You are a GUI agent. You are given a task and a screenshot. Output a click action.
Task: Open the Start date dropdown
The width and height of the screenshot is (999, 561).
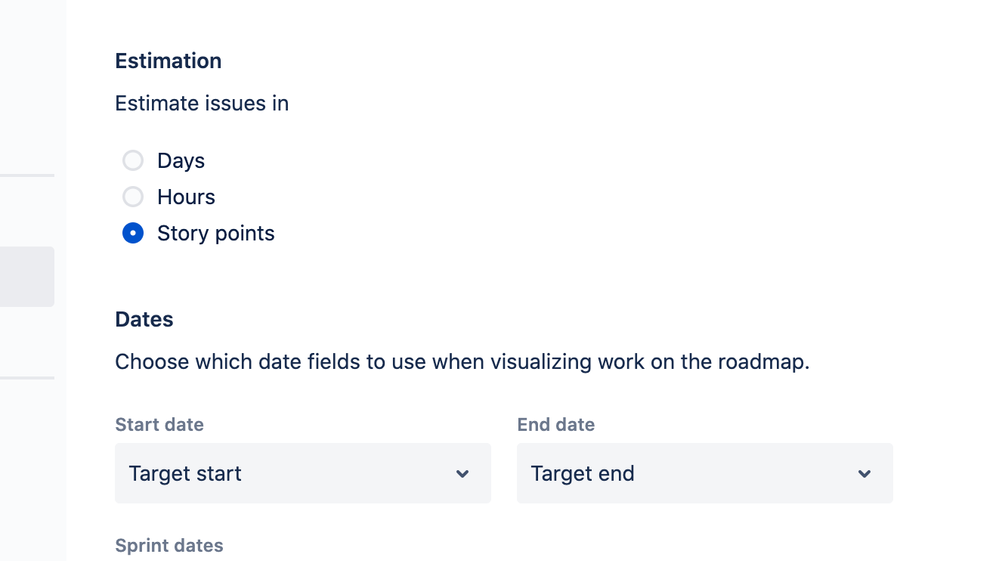pos(302,473)
